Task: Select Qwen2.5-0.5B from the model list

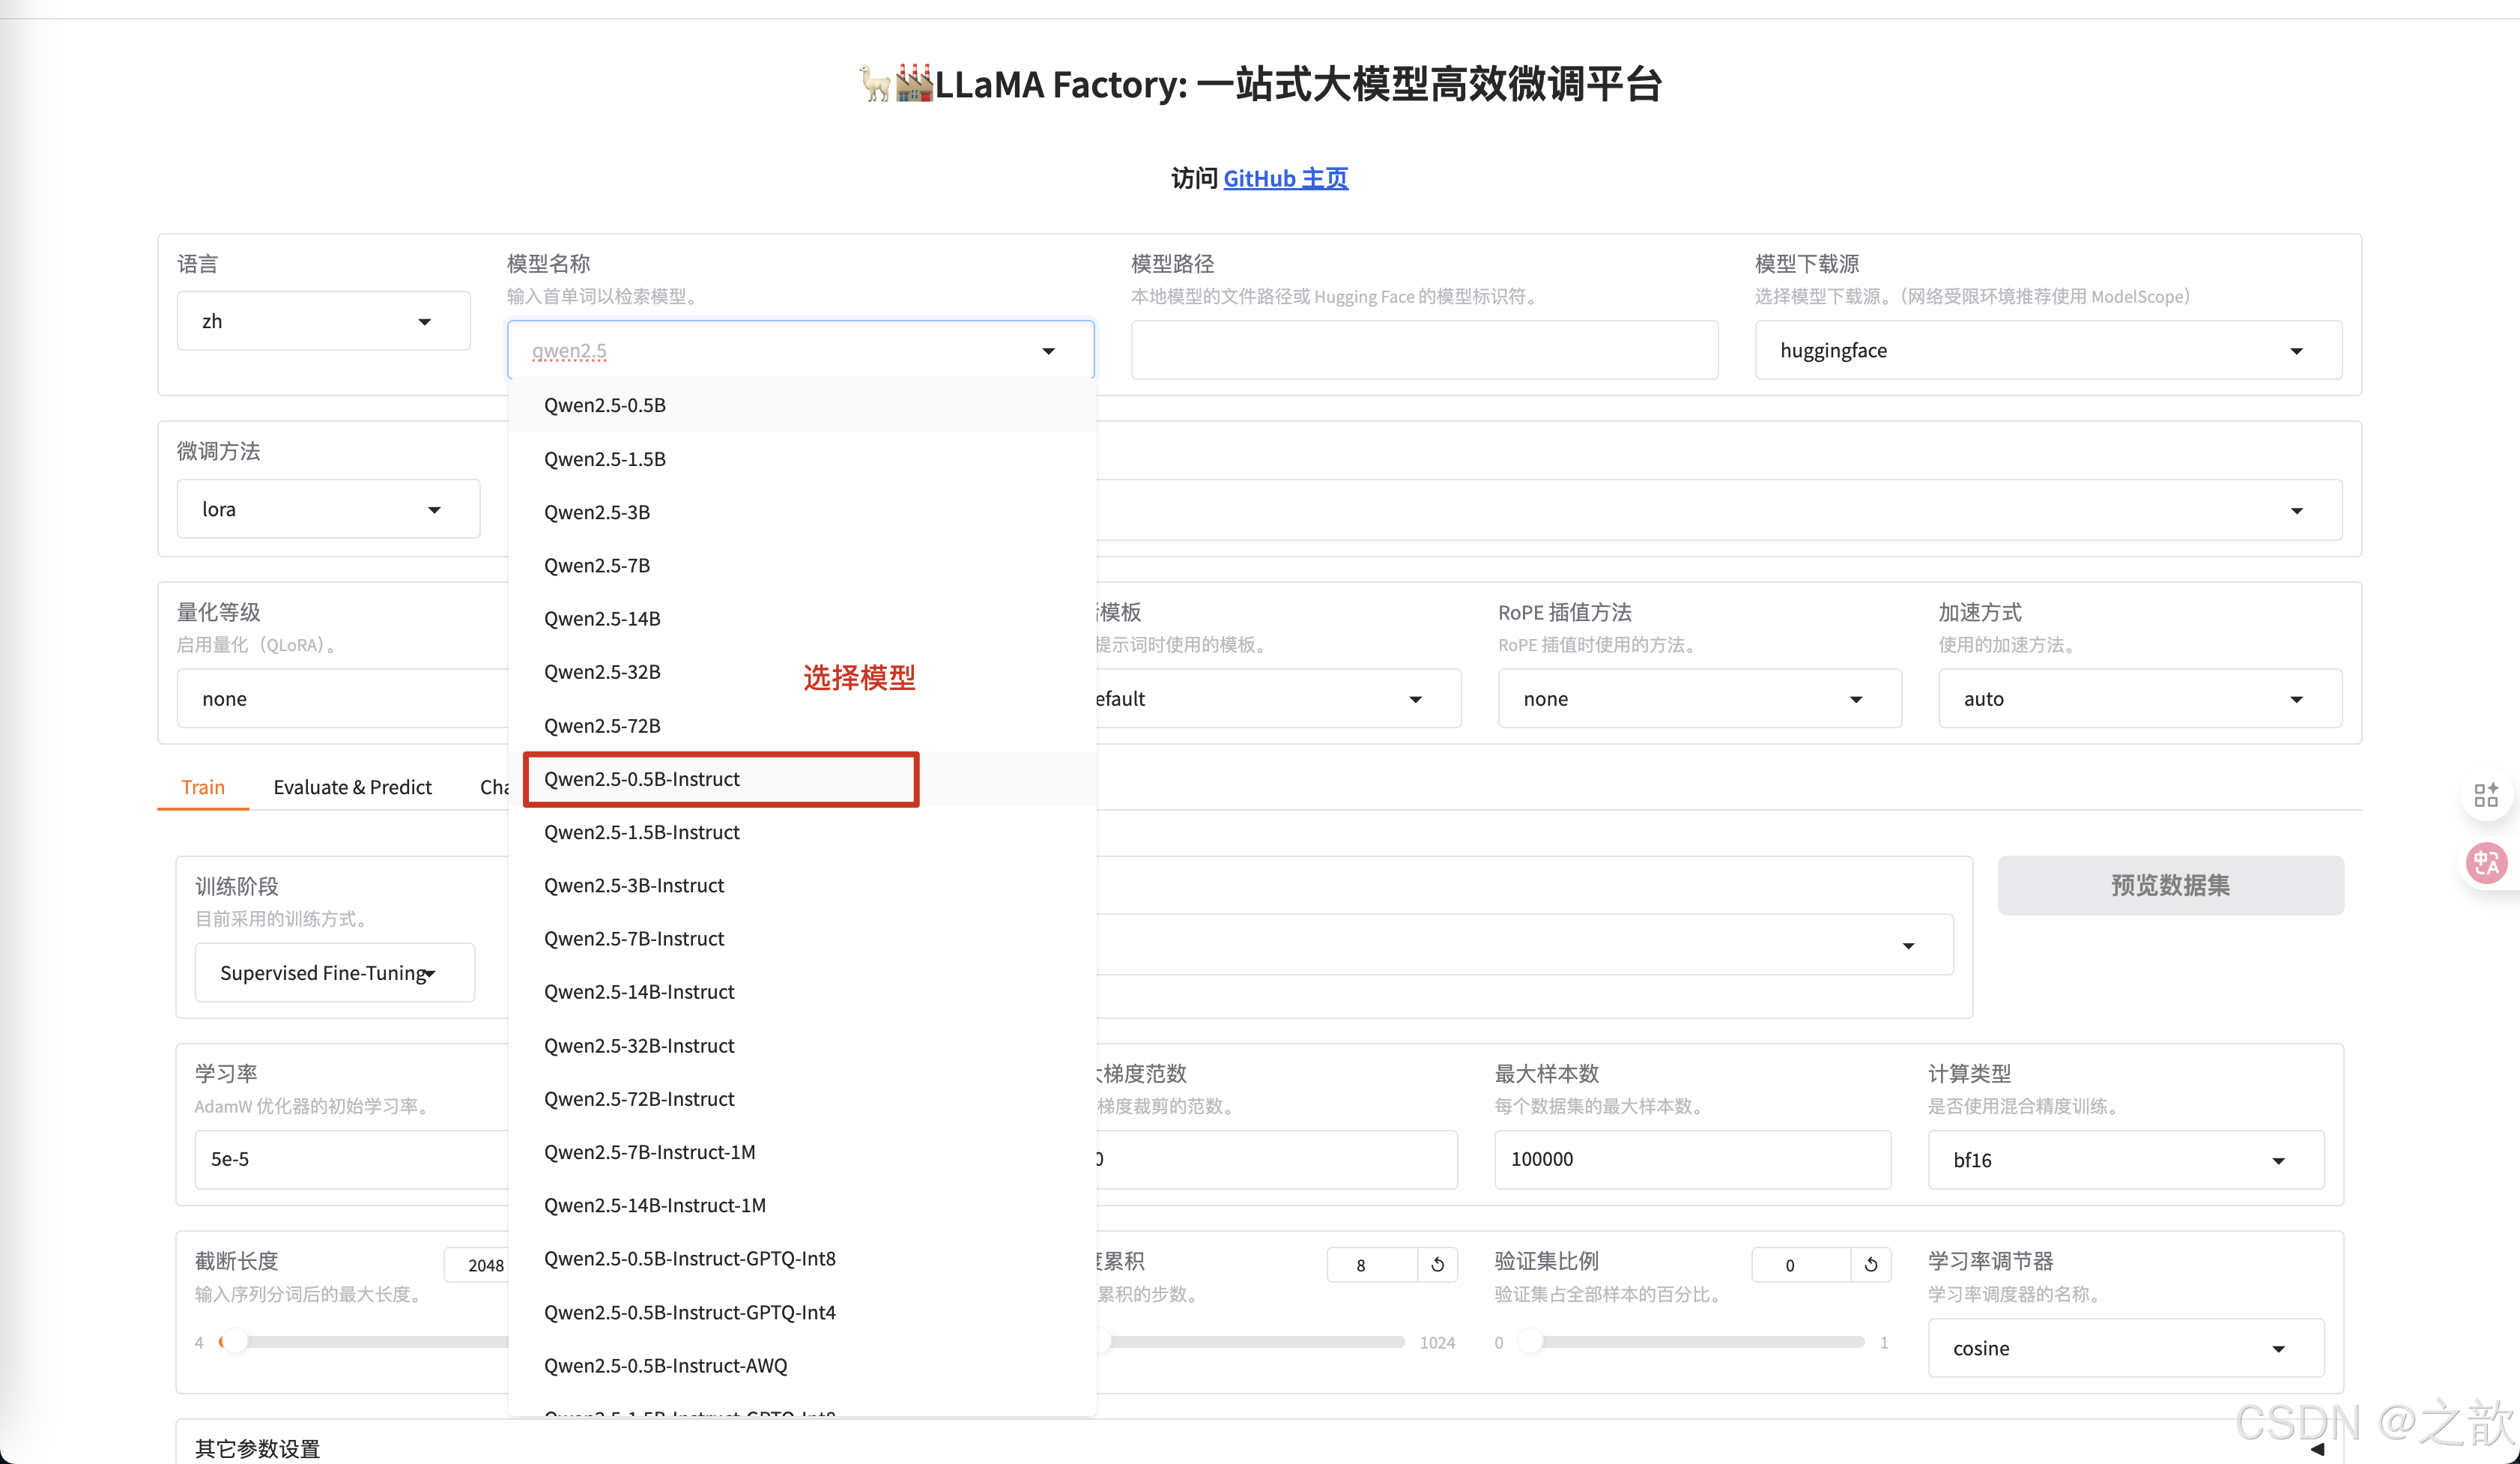Action: (x=802, y=405)
